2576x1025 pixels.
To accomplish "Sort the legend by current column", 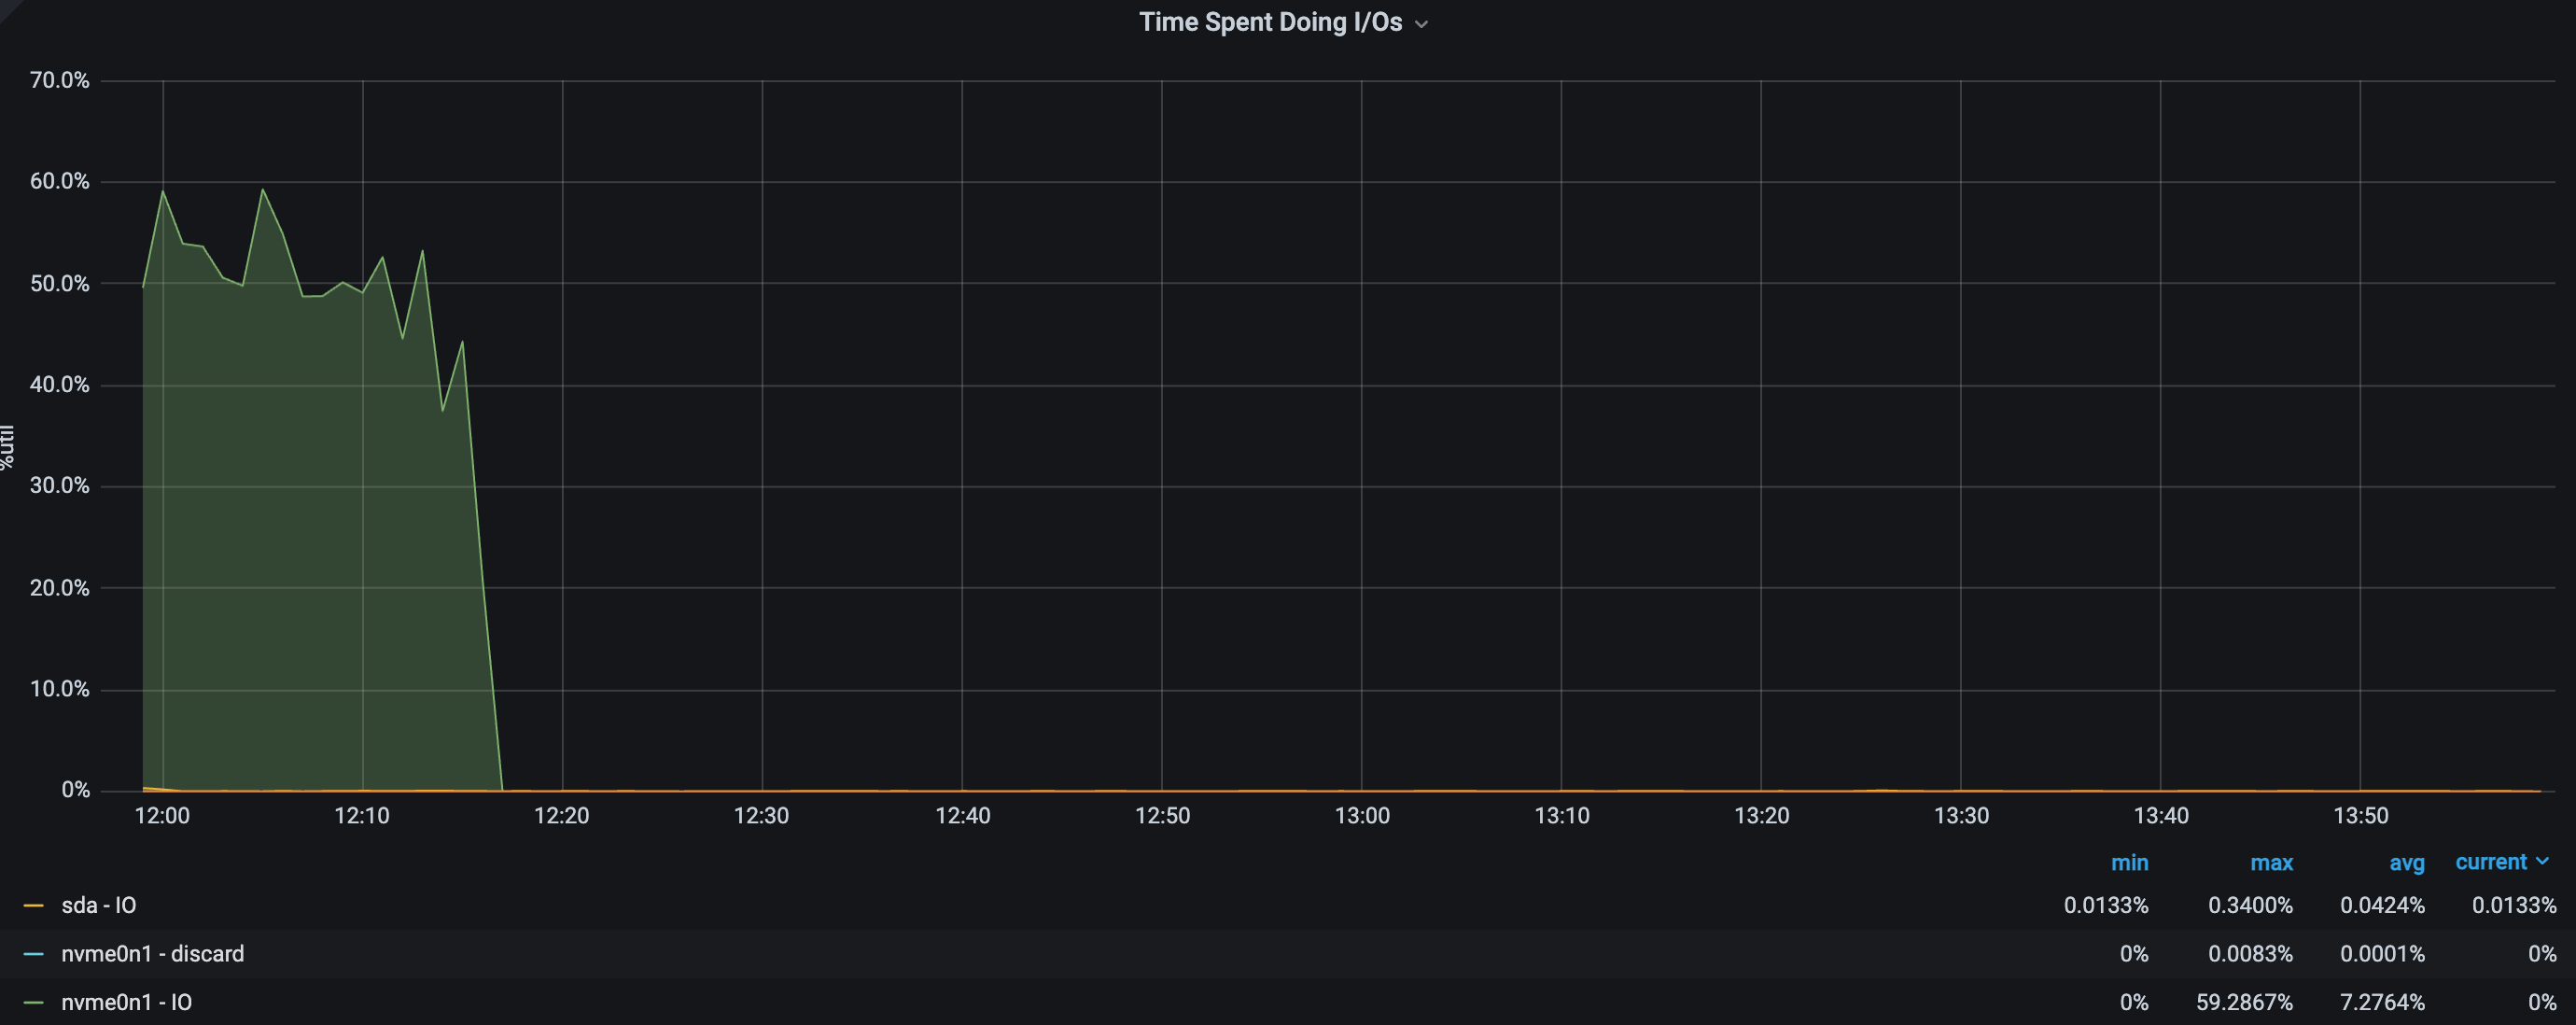I will click(2490, 862).
